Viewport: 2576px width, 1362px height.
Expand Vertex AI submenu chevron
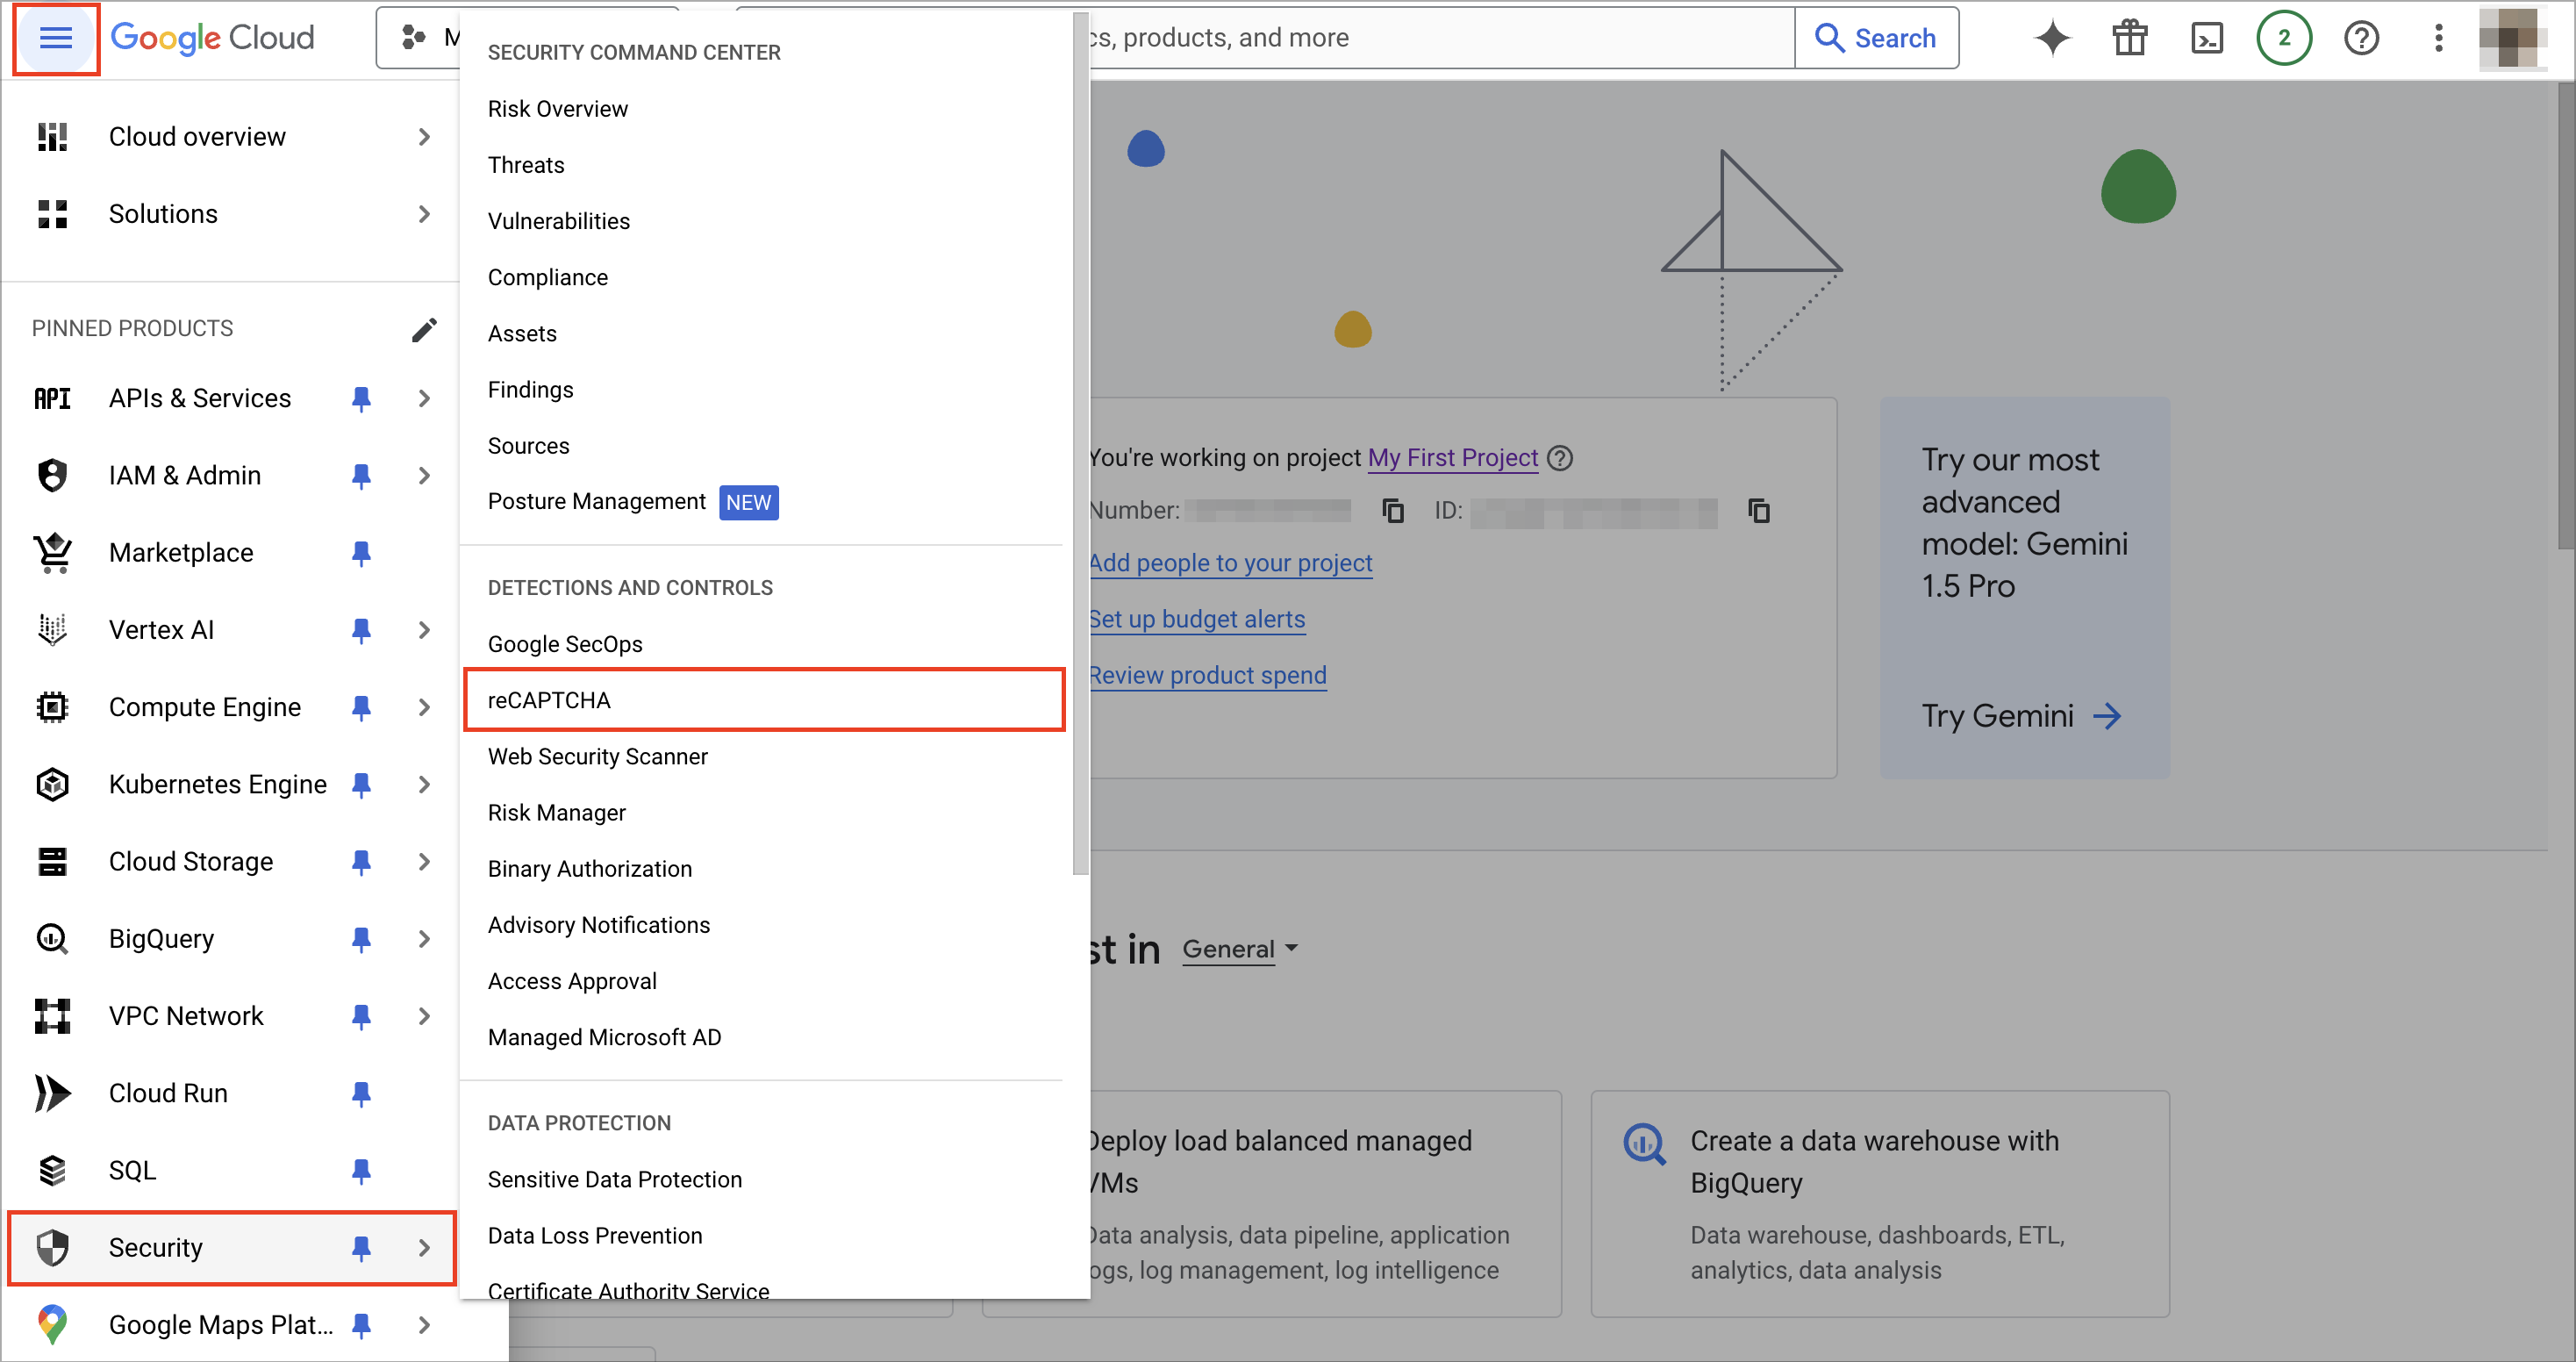click(x=424, y=630)
